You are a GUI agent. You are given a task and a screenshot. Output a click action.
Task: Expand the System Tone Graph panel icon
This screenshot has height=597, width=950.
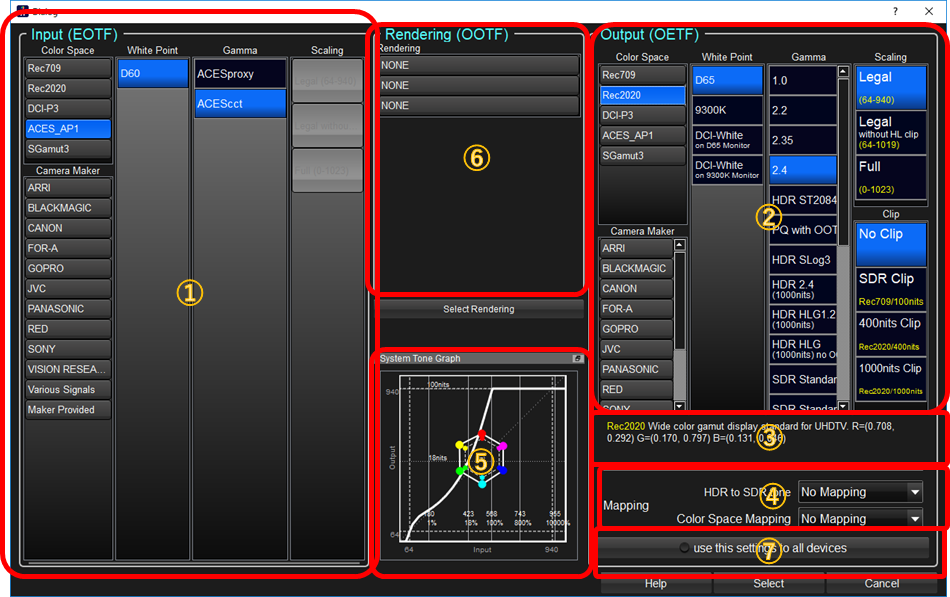tap(577, 358)
